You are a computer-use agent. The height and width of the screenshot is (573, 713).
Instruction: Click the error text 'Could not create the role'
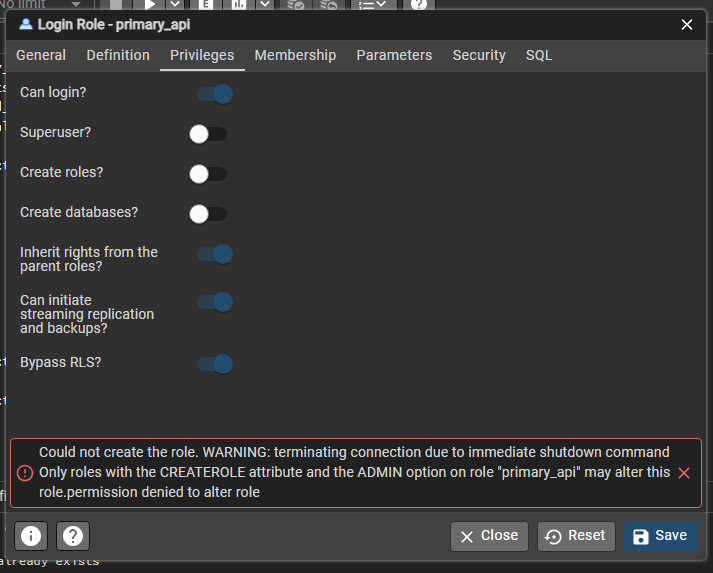tap(118, 452)
